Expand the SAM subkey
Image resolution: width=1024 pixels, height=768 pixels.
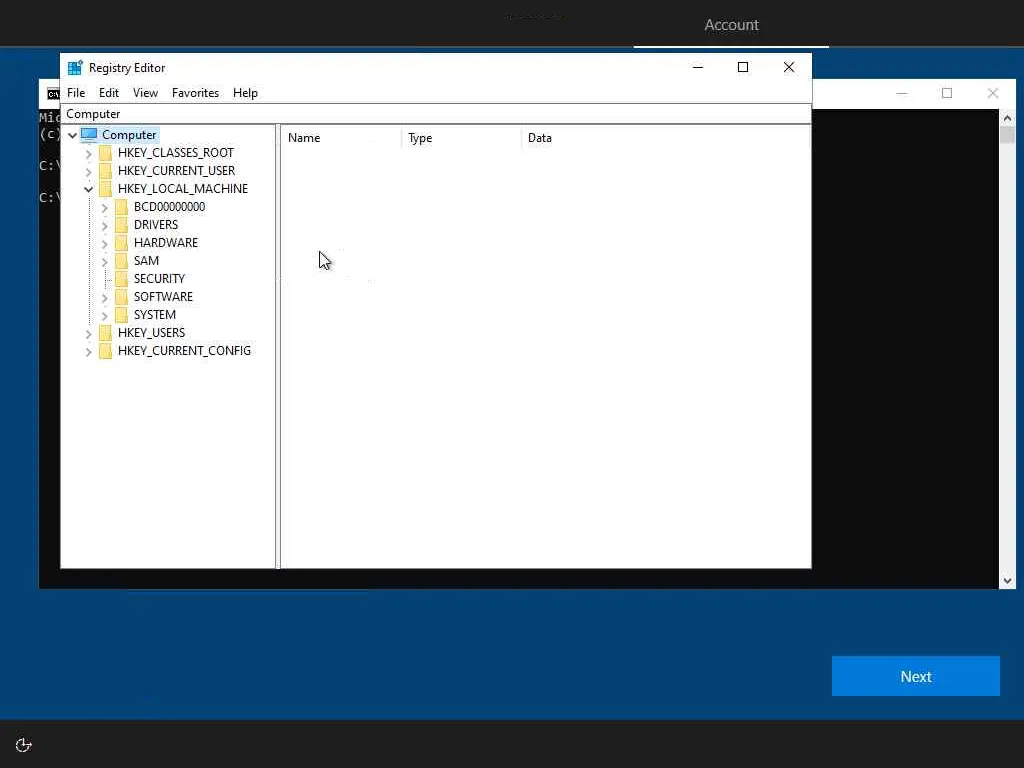[104, 261]
